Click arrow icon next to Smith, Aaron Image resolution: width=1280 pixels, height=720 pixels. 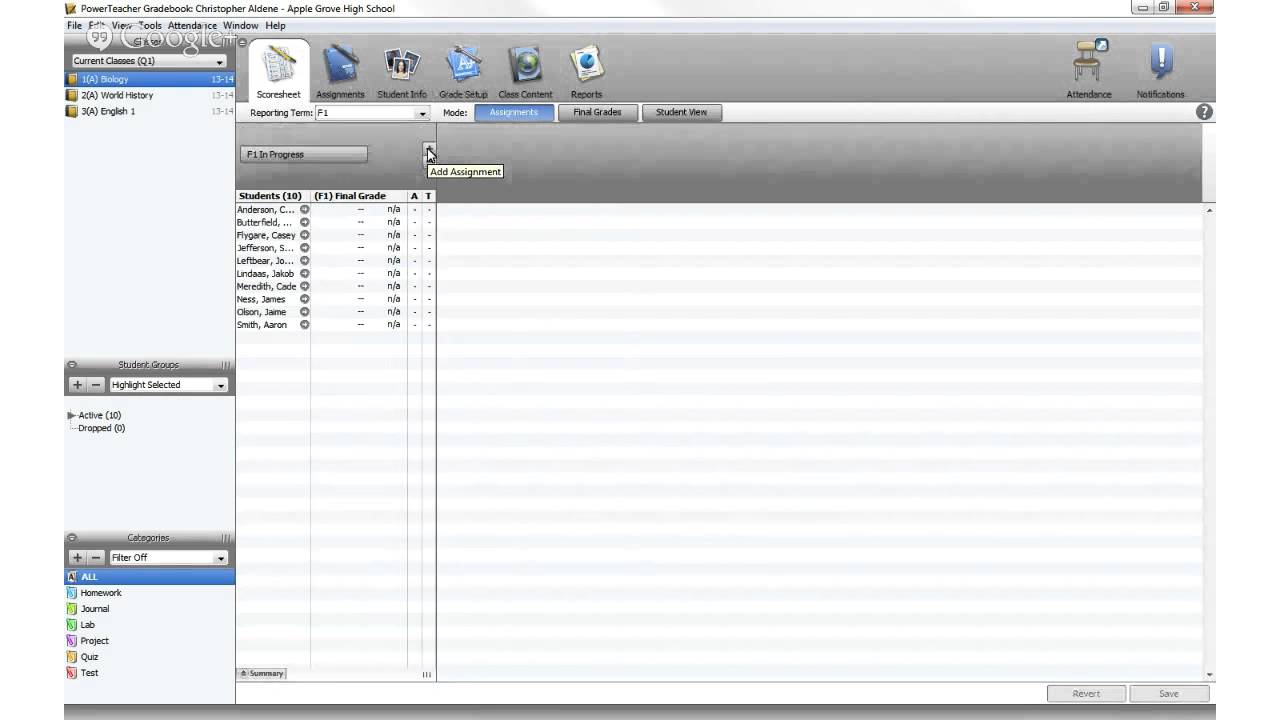tap(305, 325)
